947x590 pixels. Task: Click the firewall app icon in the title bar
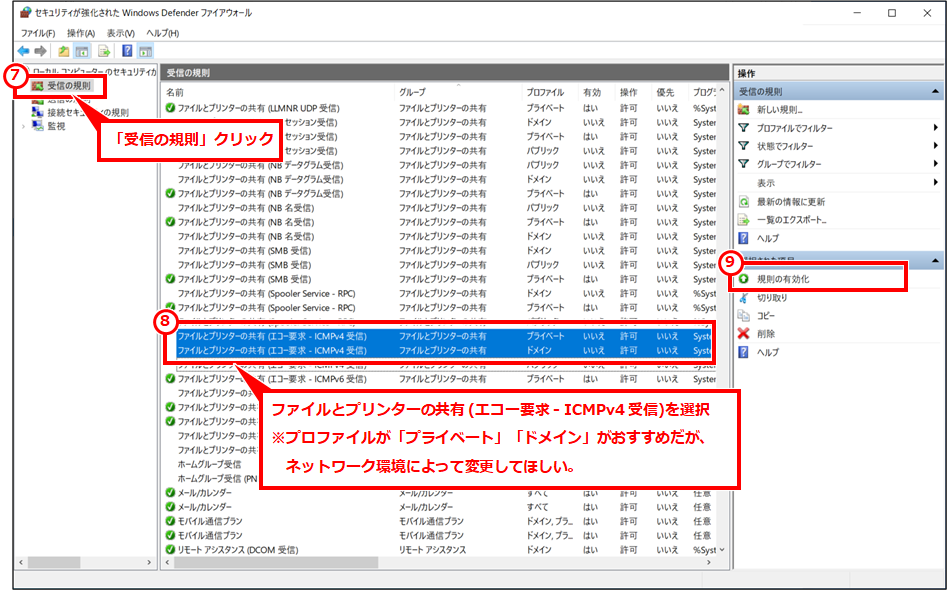click(x=25, y=13)
